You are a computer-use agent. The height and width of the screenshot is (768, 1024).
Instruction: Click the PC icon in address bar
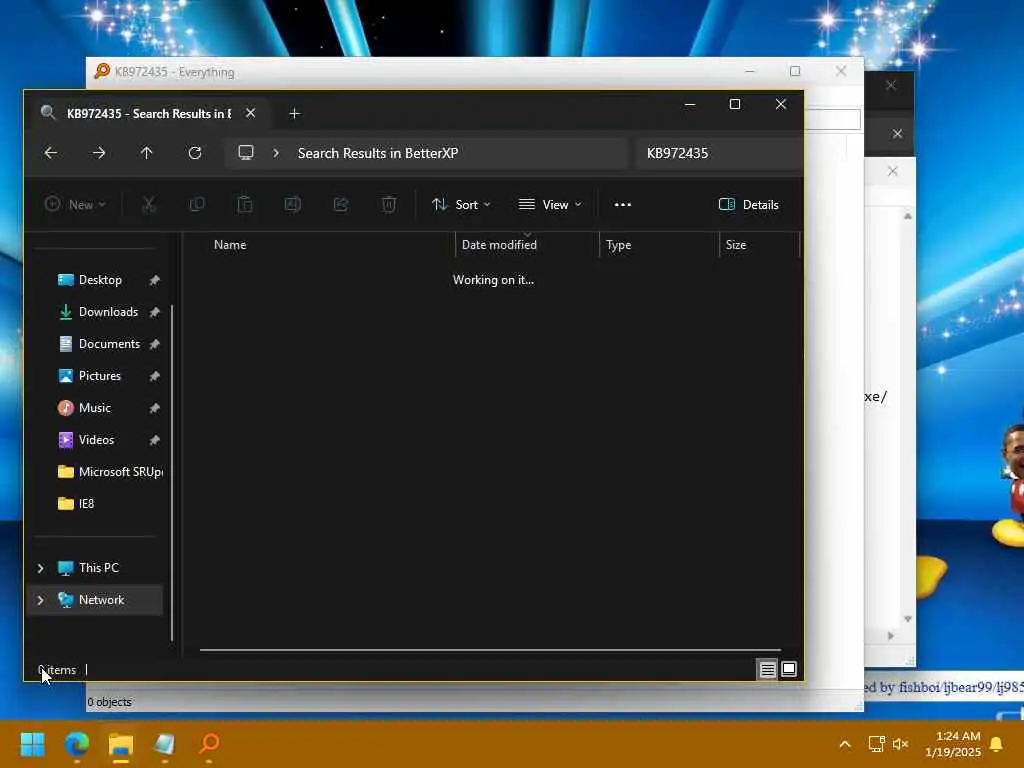click(246, 153)
